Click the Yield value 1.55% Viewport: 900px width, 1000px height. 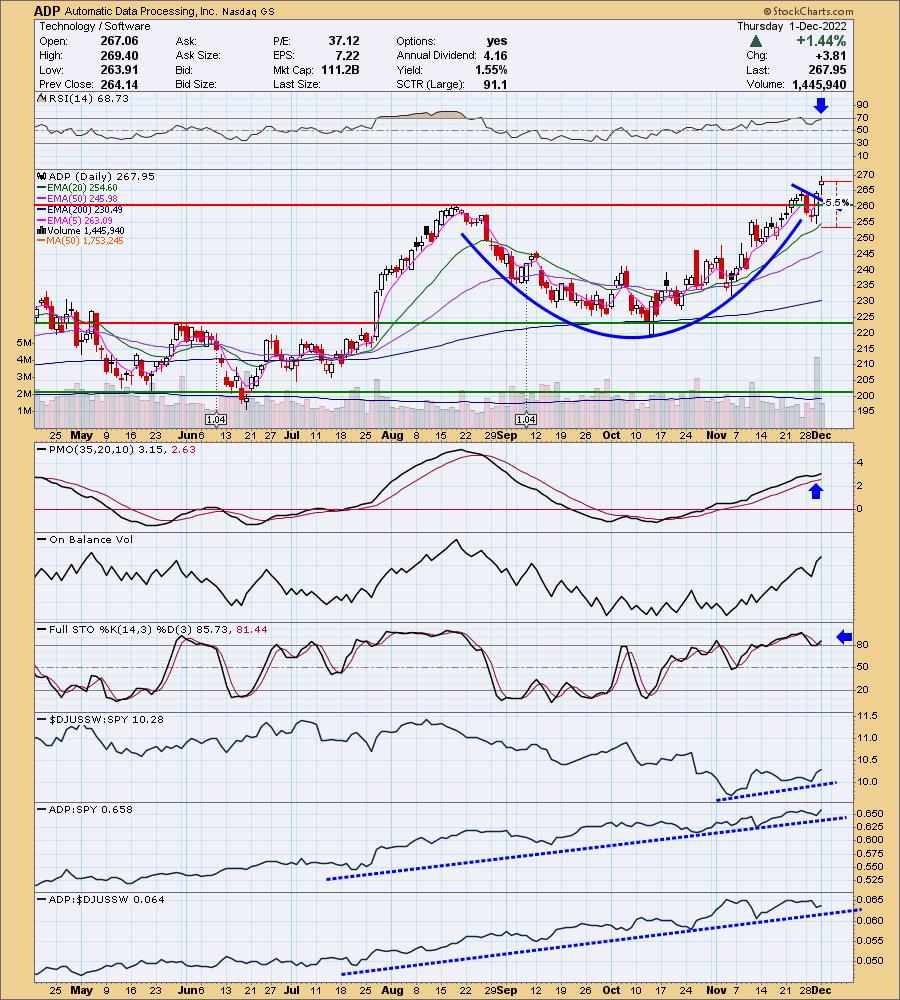(x=491, y=70)
